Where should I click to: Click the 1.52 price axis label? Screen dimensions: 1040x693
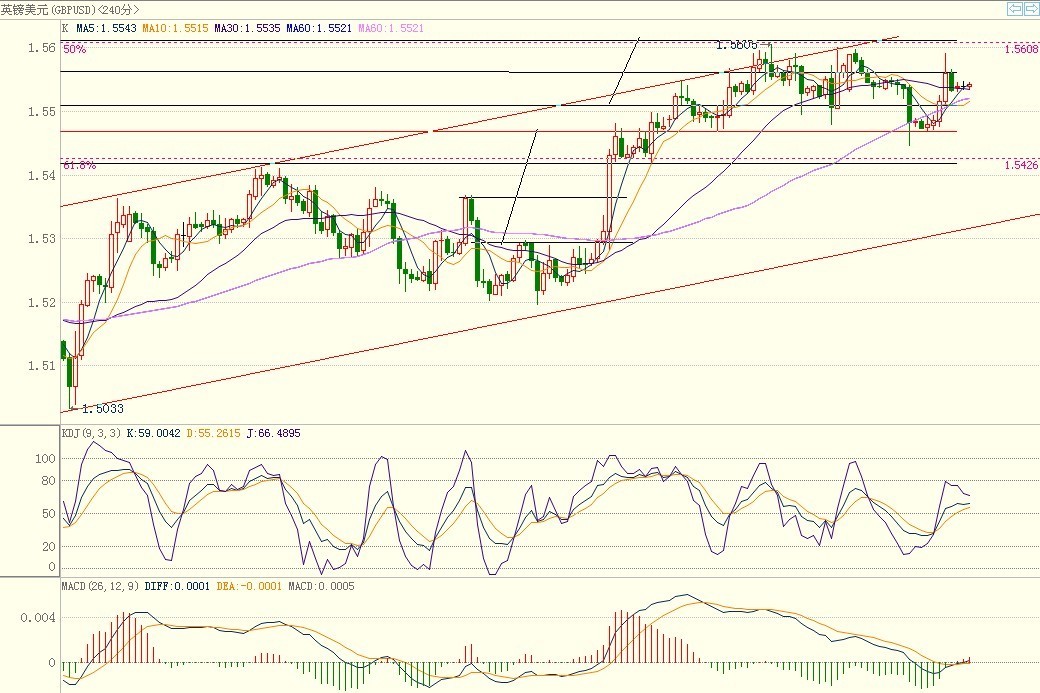(x=41, y=302)
